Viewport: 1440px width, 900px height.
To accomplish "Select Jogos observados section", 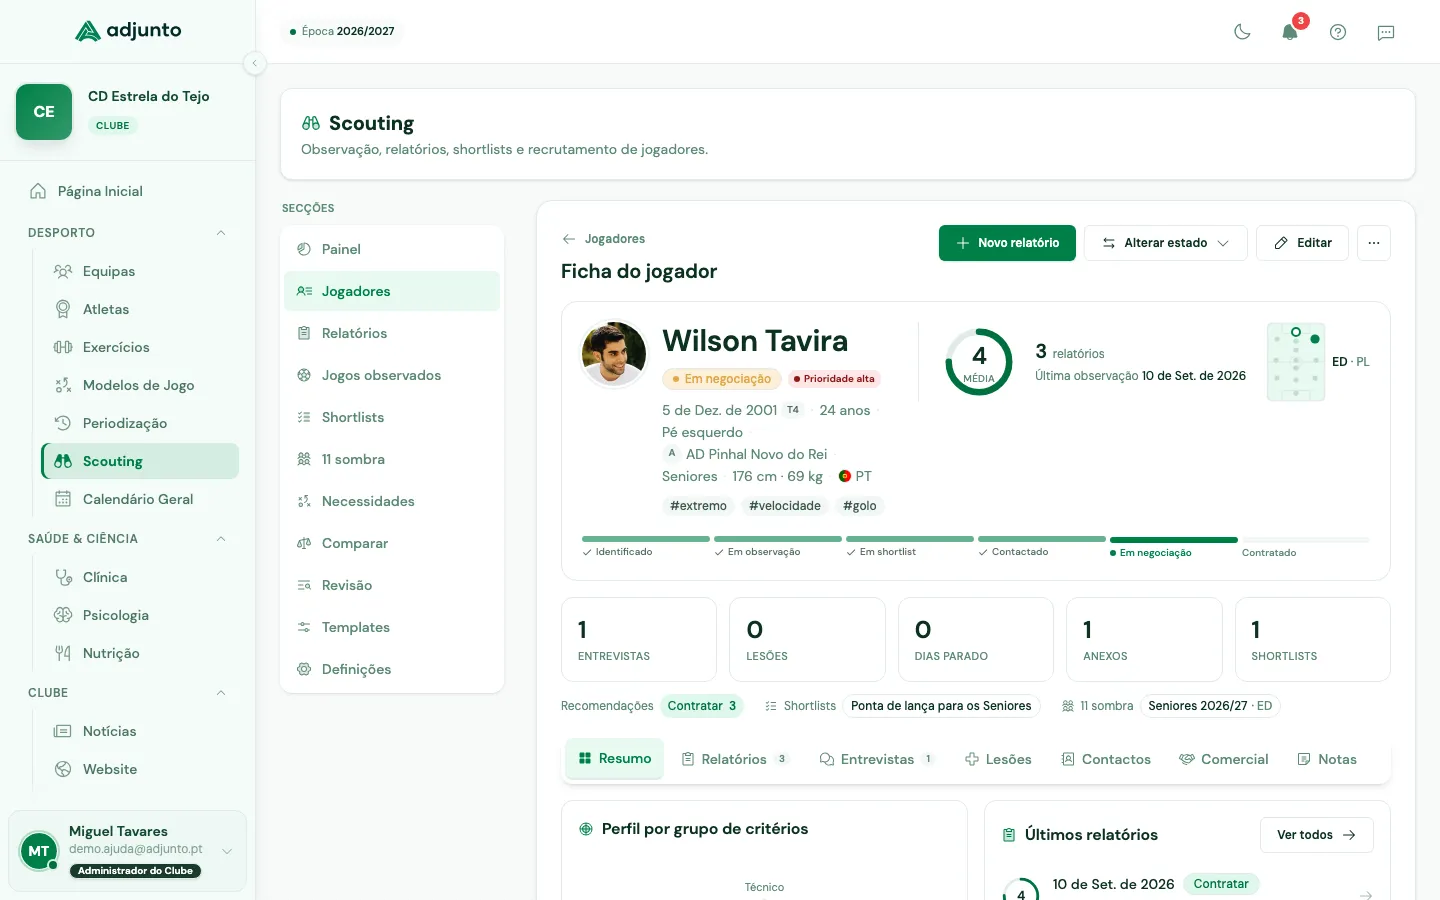I will [392, 375].
